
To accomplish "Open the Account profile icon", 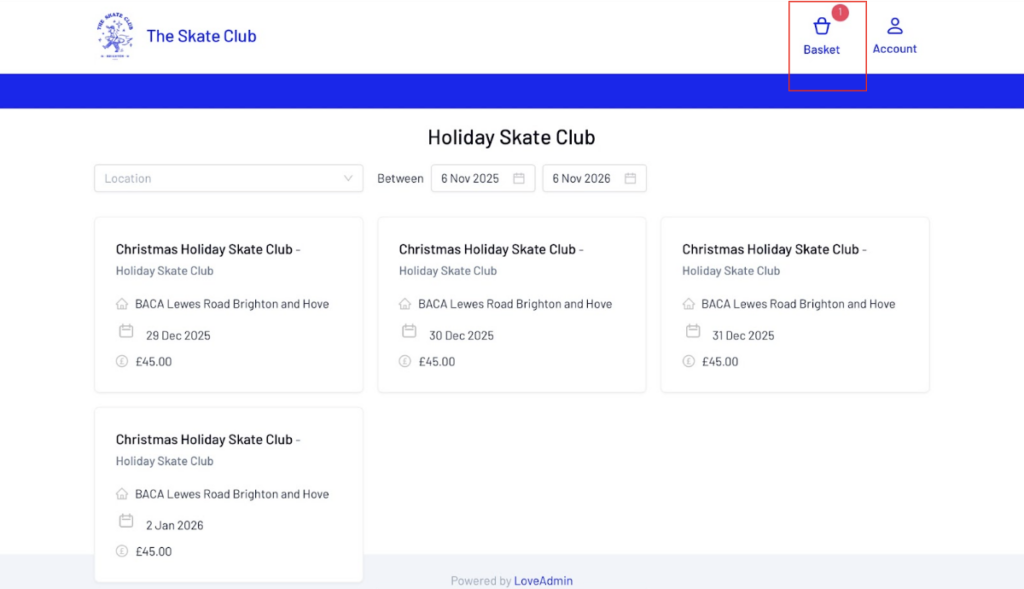I will [x=895, y=26].
